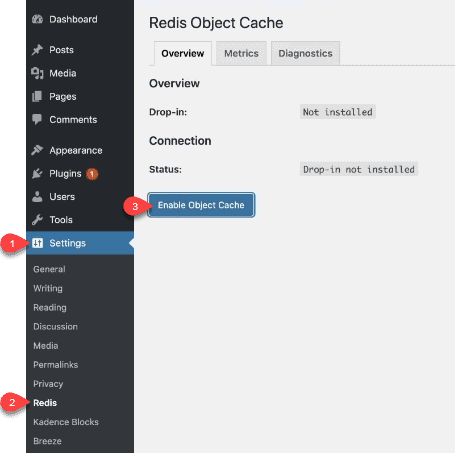Click the Settings sliders icon
Screen dimensions: 455x453
(x=37, y=243)
